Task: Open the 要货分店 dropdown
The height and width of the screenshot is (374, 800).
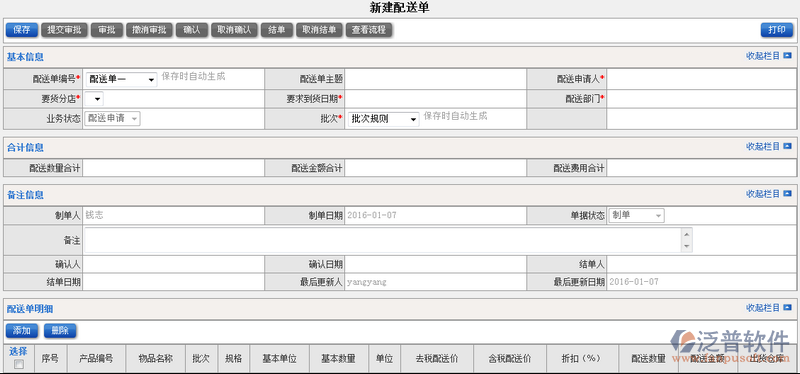Action: [94, 98]
